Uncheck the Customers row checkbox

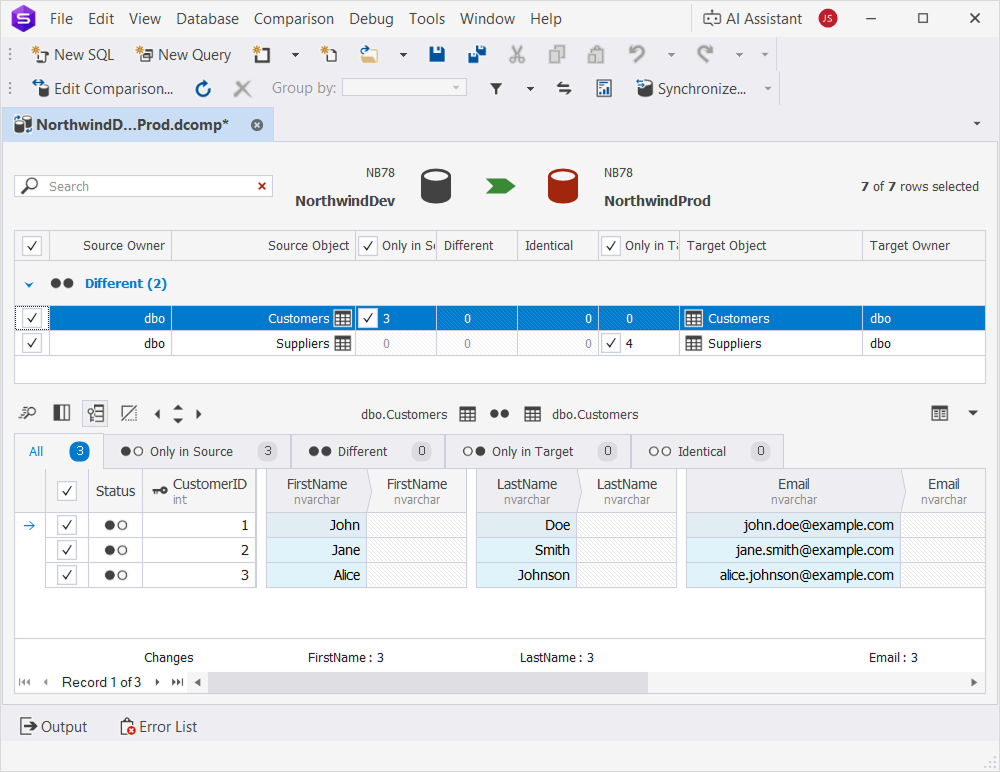point(32,318)
